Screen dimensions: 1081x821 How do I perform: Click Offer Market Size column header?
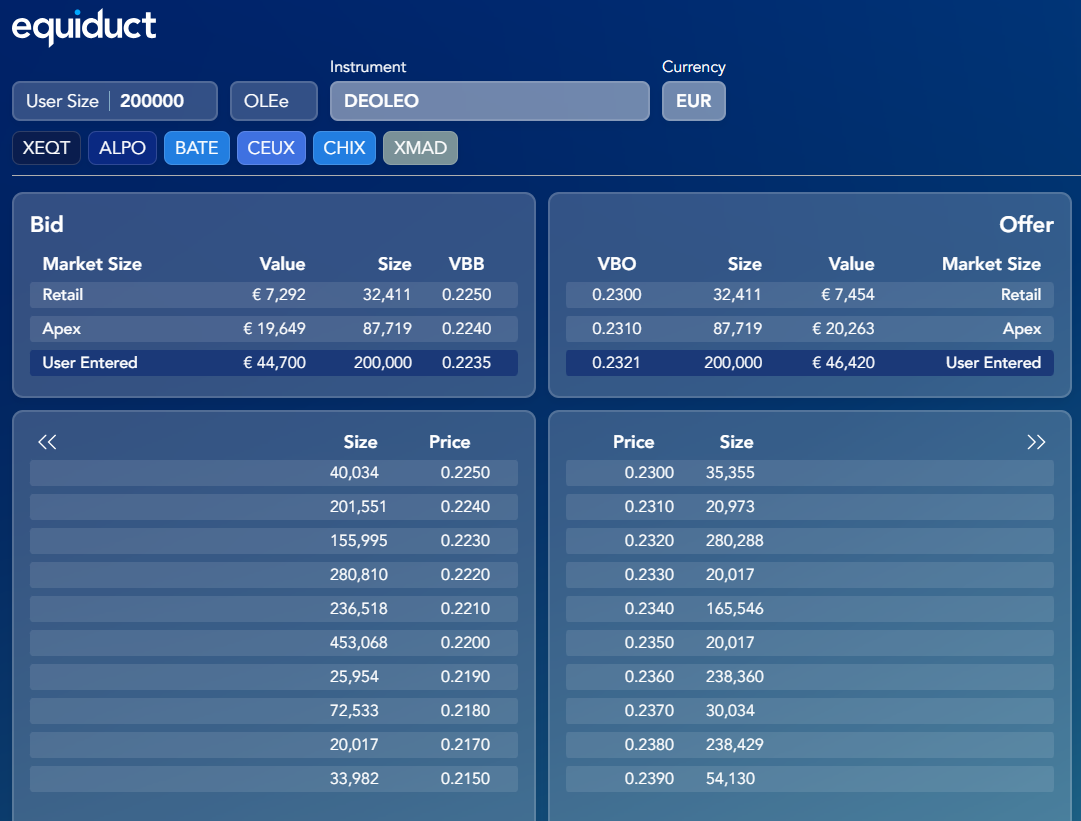pyautogui.click(x=991, y=264)
